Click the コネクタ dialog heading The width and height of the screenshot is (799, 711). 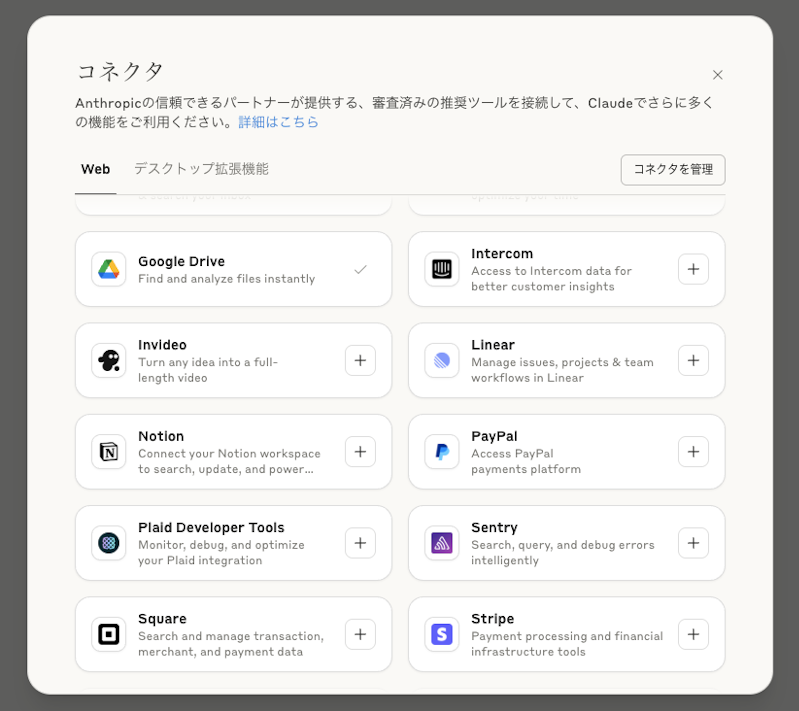(x=120, y=71)
